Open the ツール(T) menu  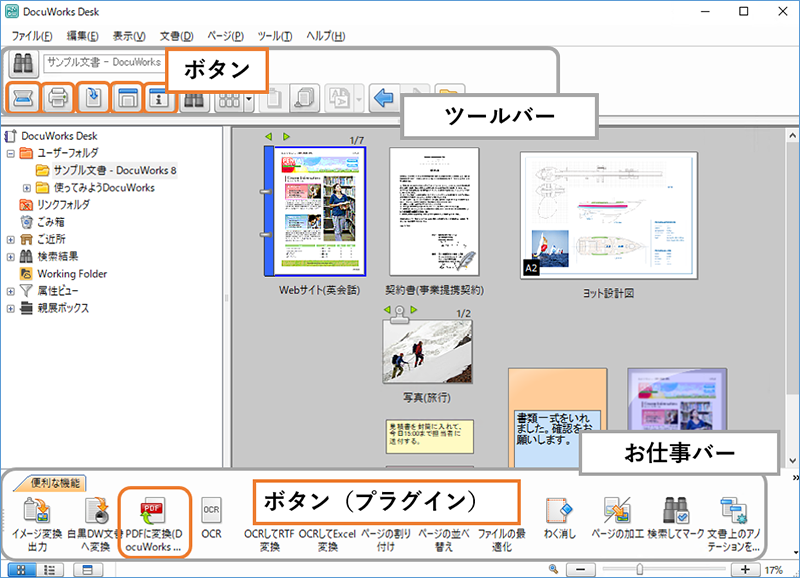click(275, 36)
